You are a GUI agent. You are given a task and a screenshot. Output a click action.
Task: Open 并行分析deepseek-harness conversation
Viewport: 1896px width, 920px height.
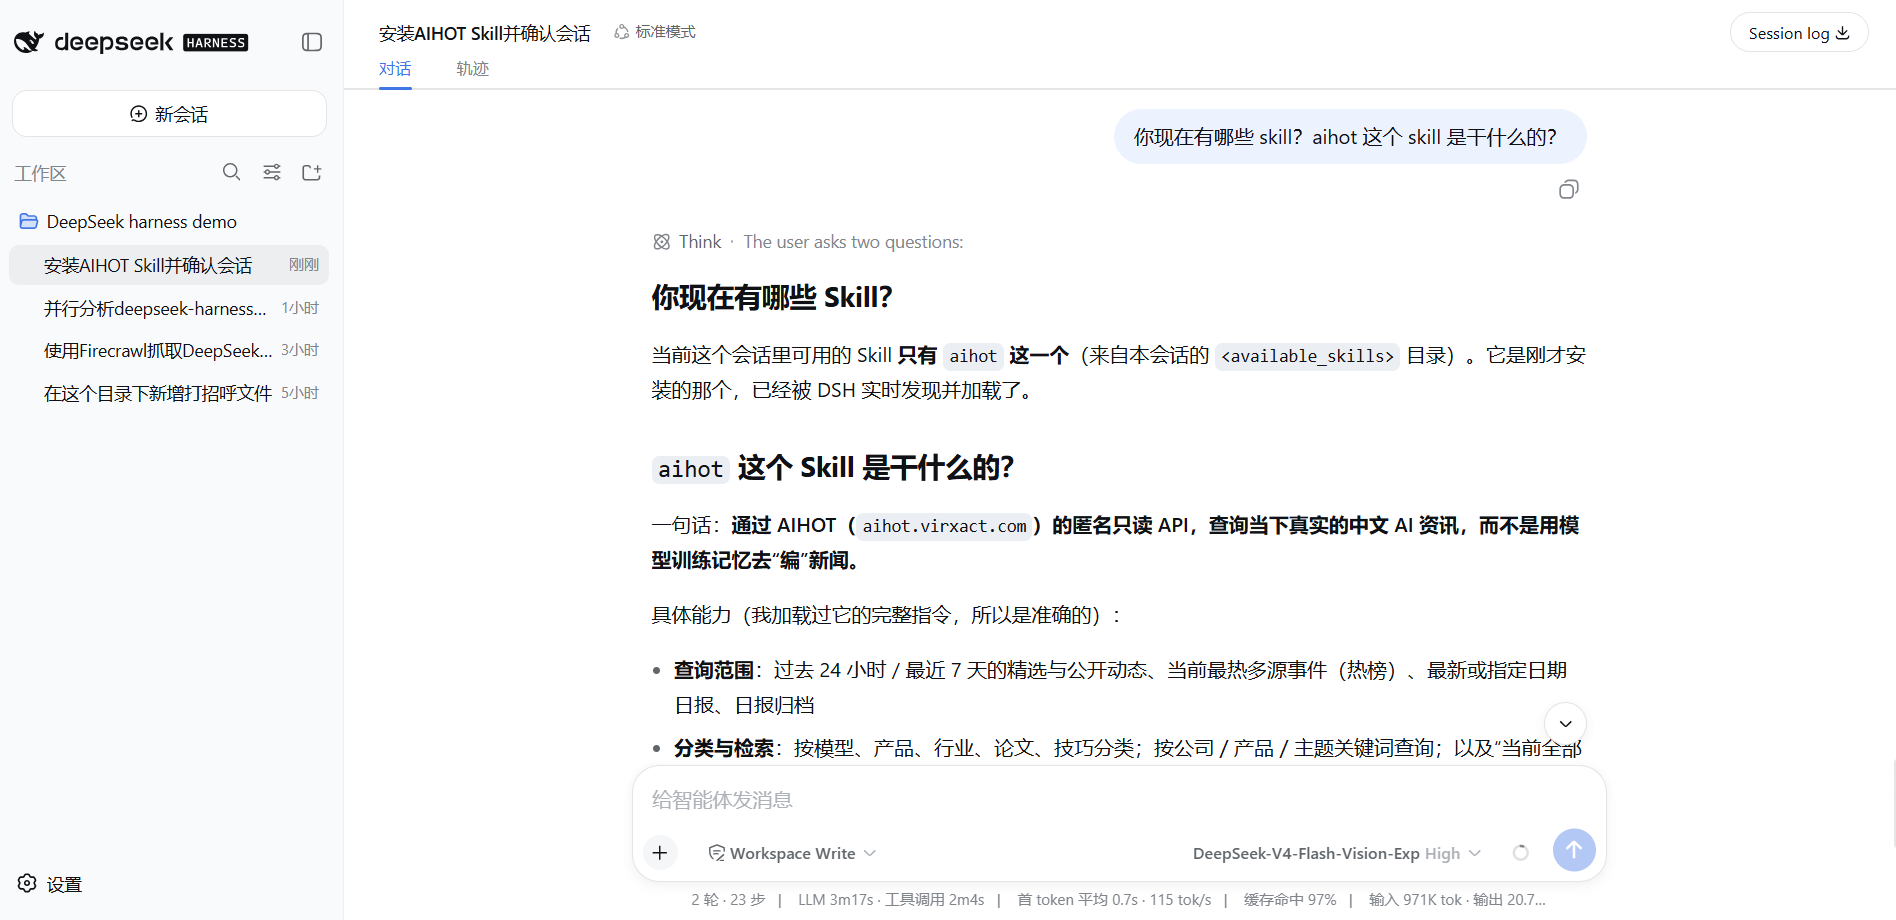[x=169, y=308]
